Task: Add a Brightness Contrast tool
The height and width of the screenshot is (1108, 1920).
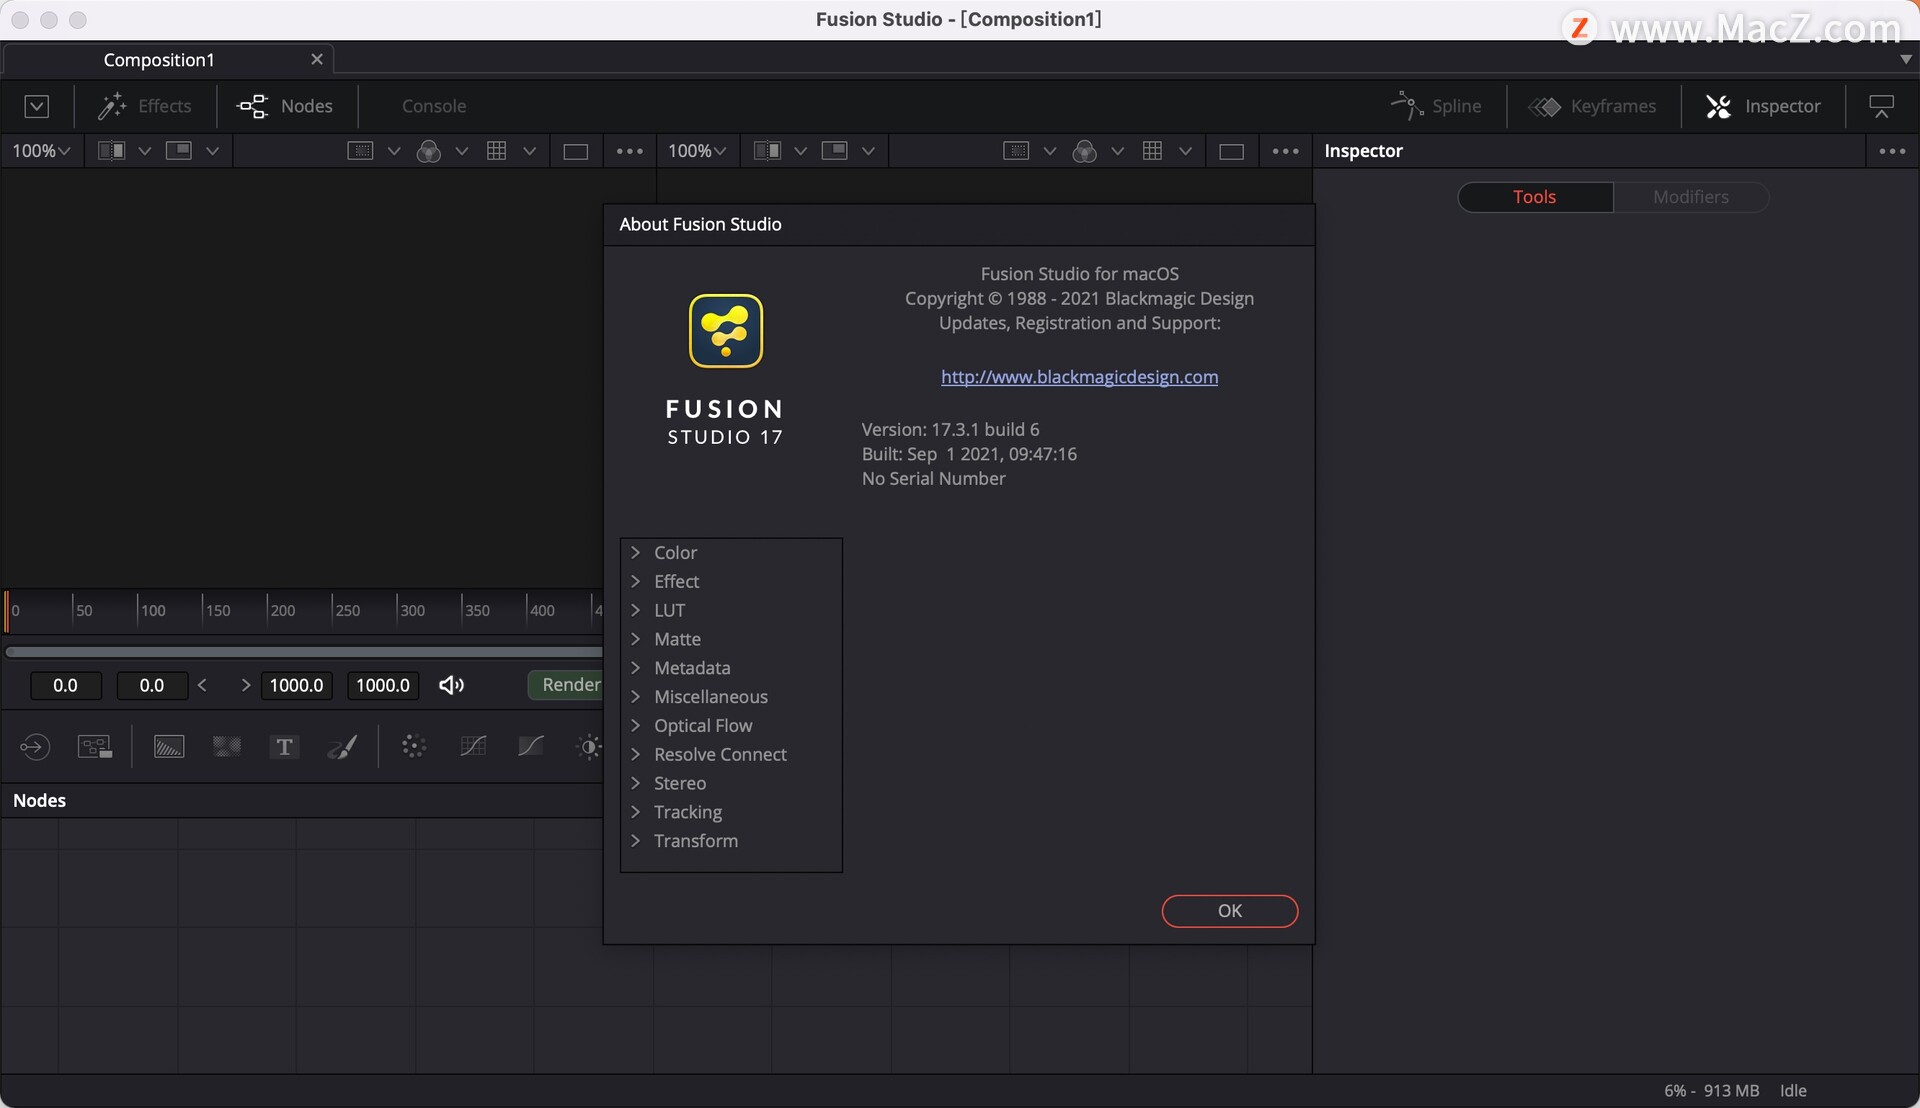Action: click(x=588, y=747)
